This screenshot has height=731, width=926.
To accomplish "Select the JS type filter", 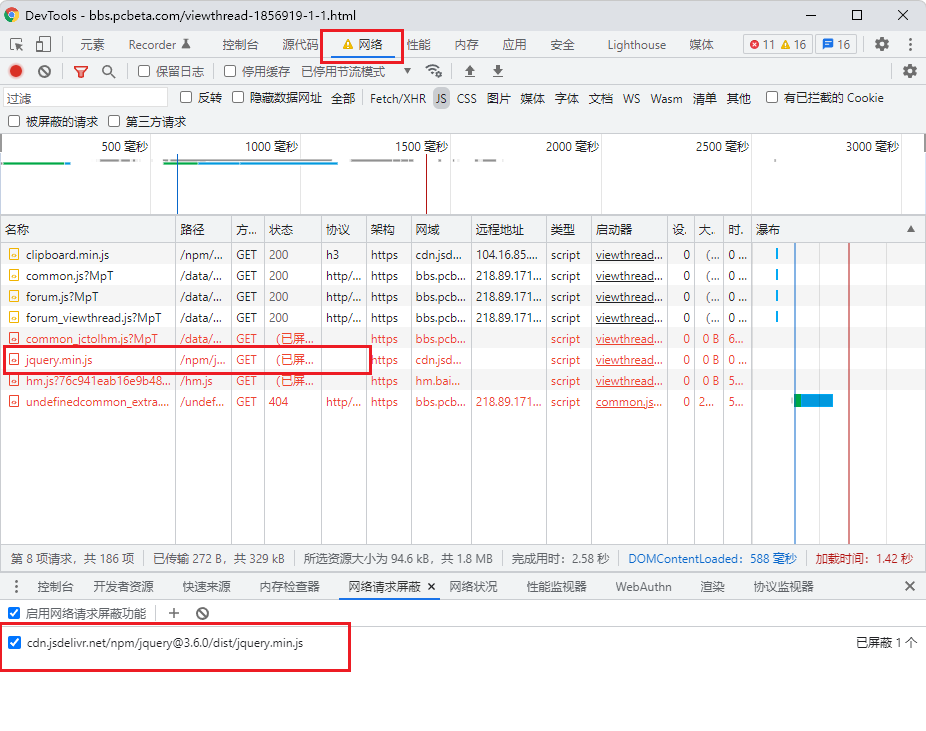I will click(441, 98).
